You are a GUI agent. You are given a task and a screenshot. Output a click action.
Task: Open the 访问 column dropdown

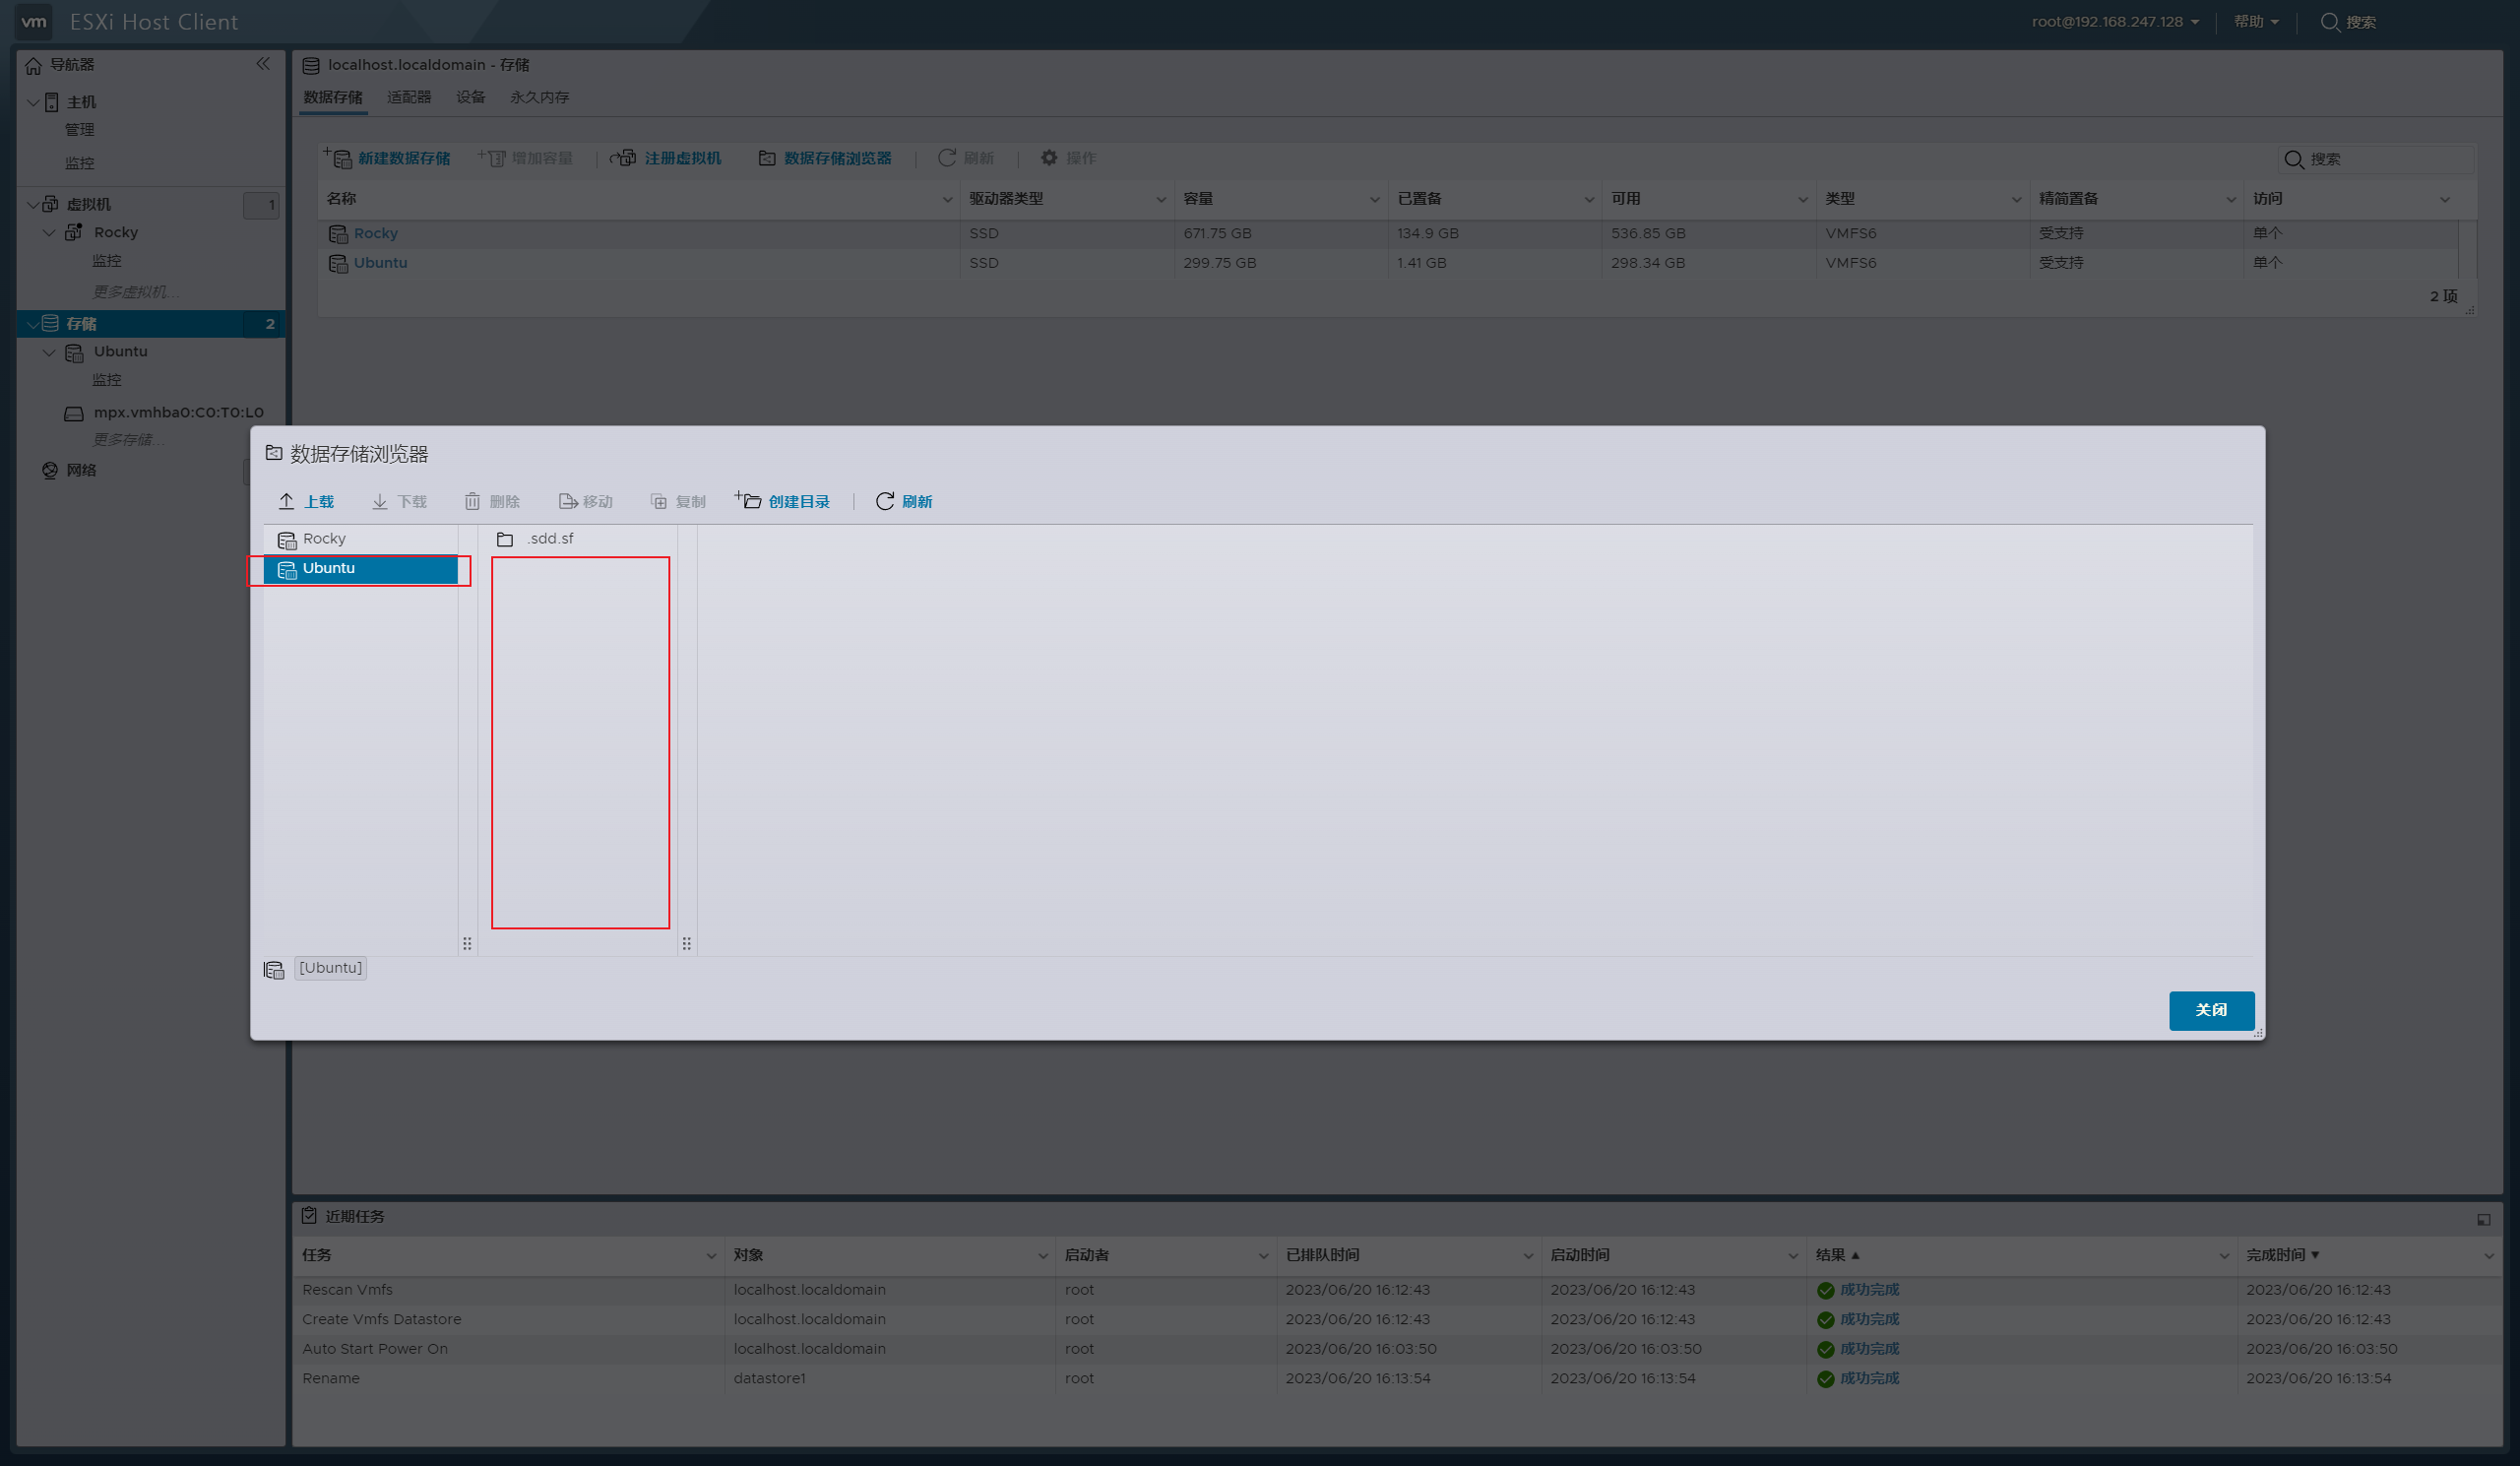tap(2445, 199)
